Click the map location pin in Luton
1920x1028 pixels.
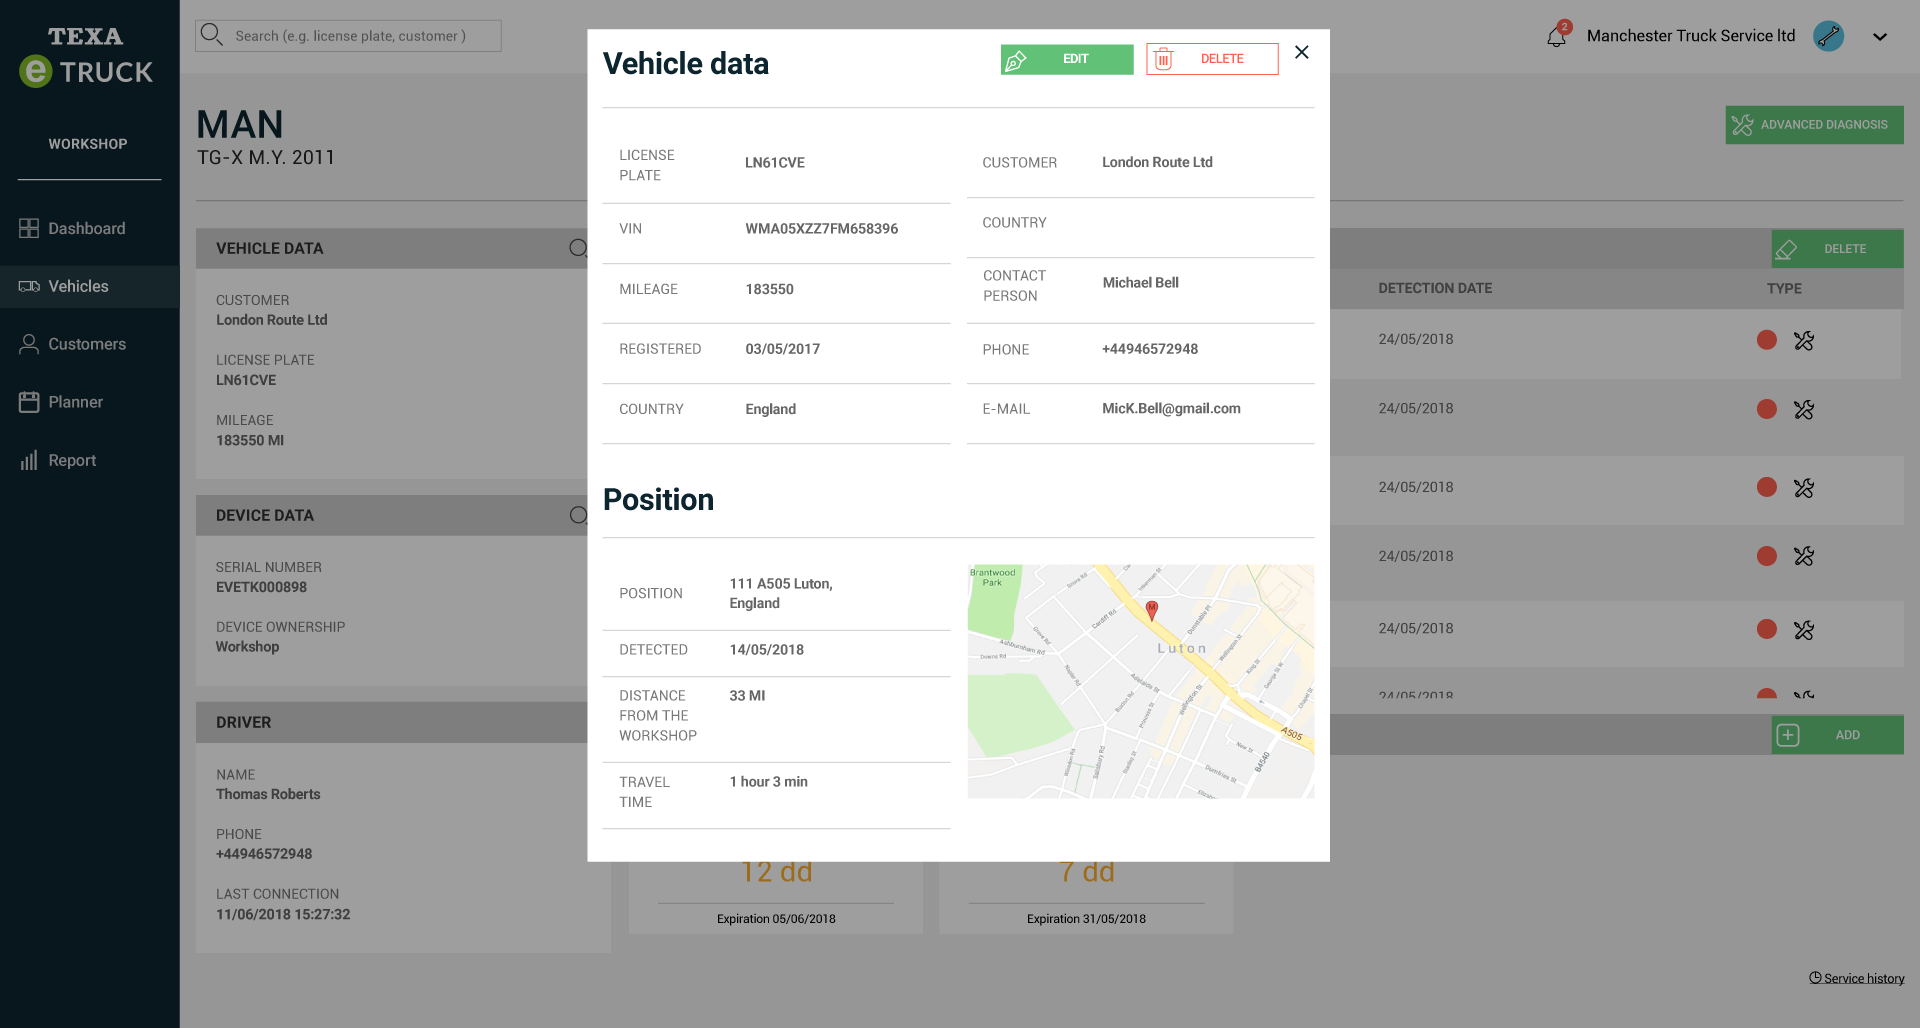[1152, 610]
